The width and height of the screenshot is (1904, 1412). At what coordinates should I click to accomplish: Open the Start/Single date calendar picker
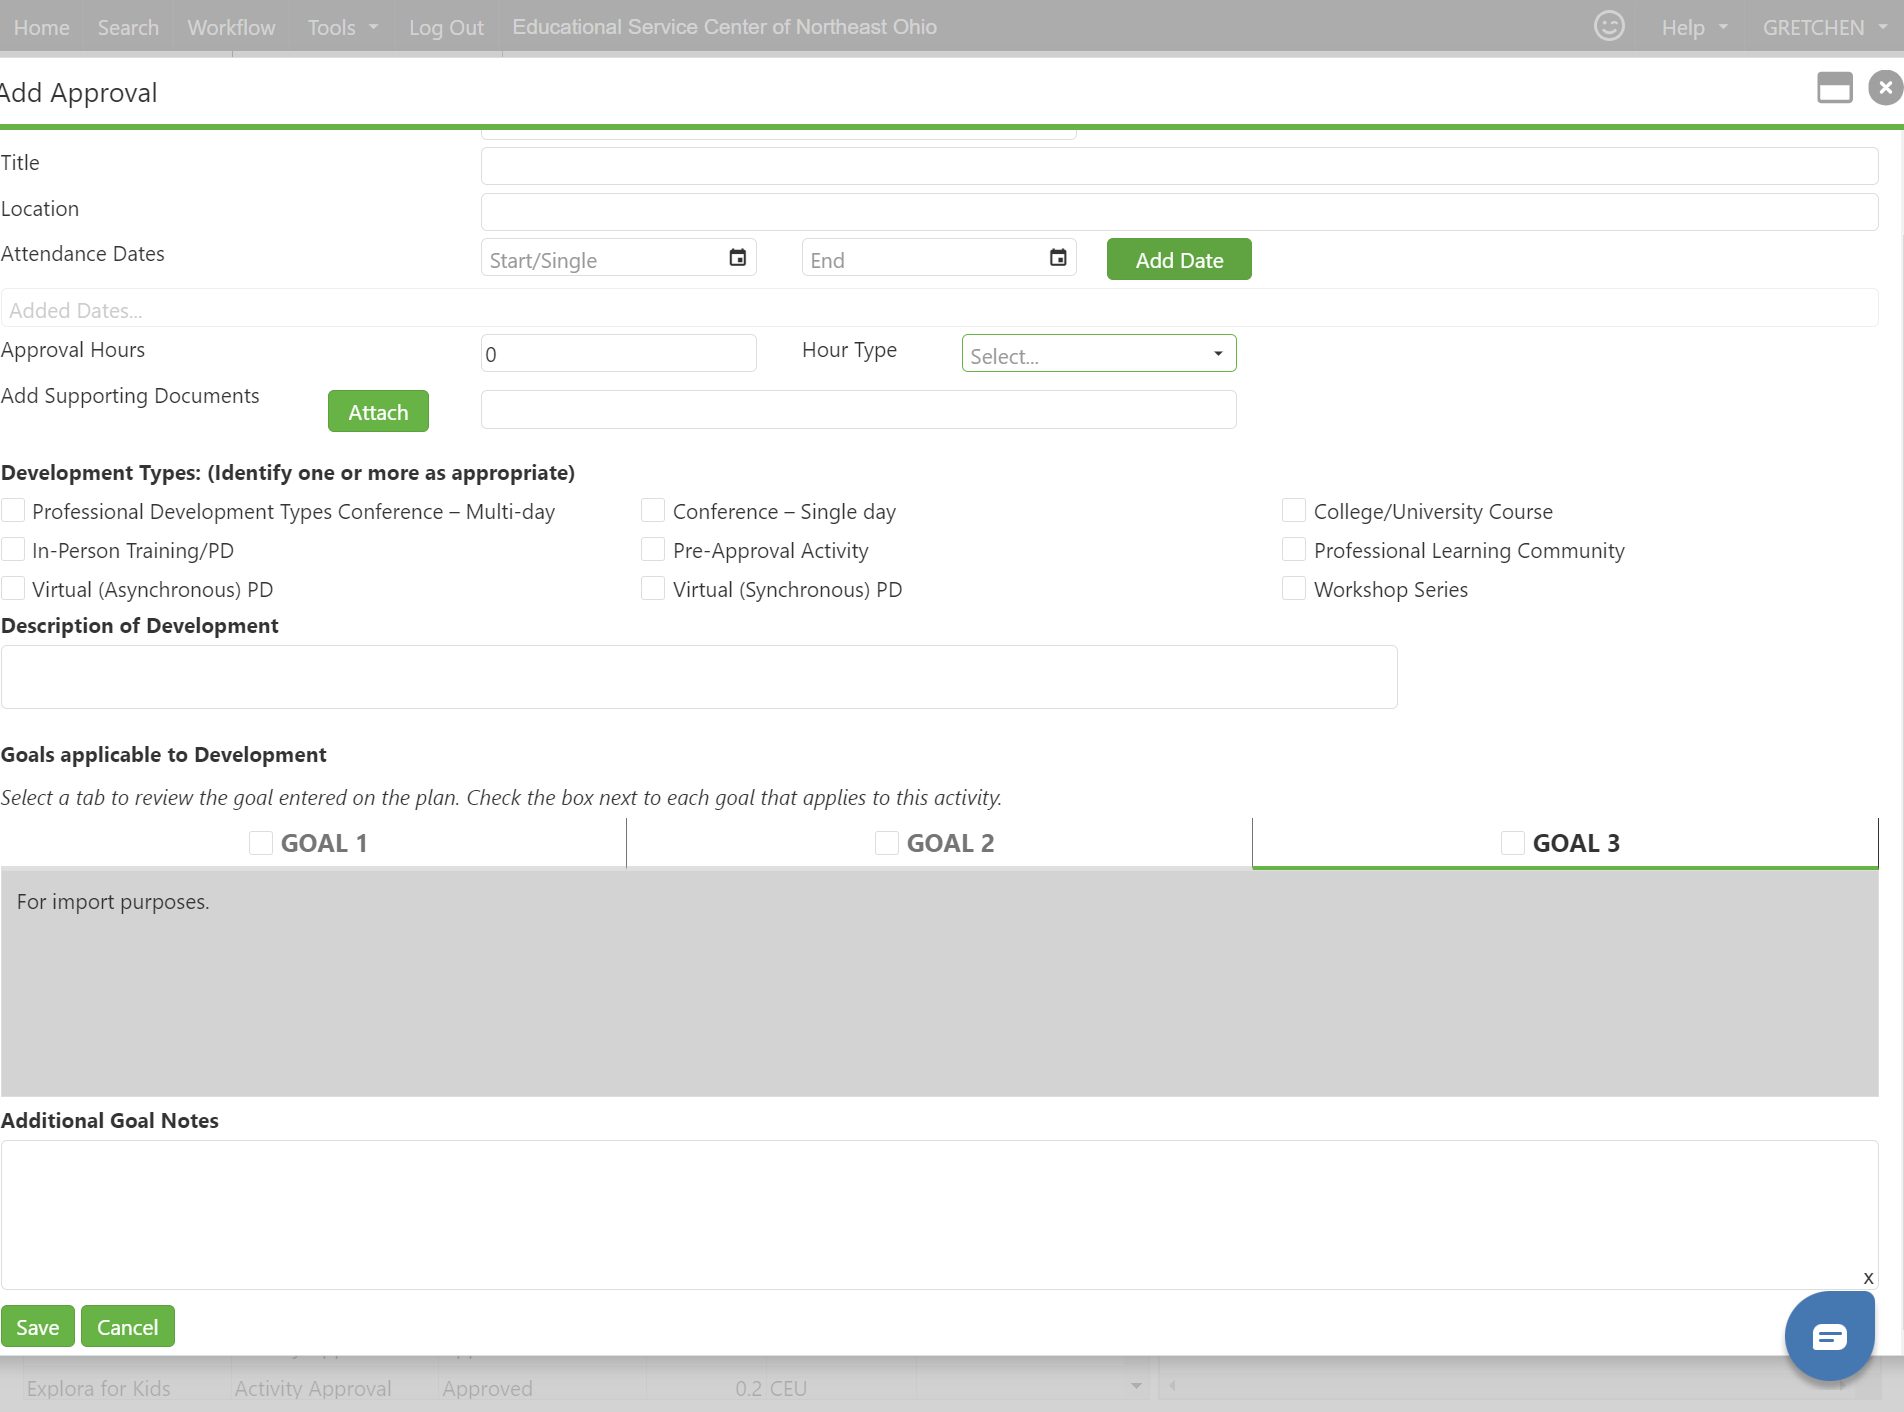(x=738, y=258)
